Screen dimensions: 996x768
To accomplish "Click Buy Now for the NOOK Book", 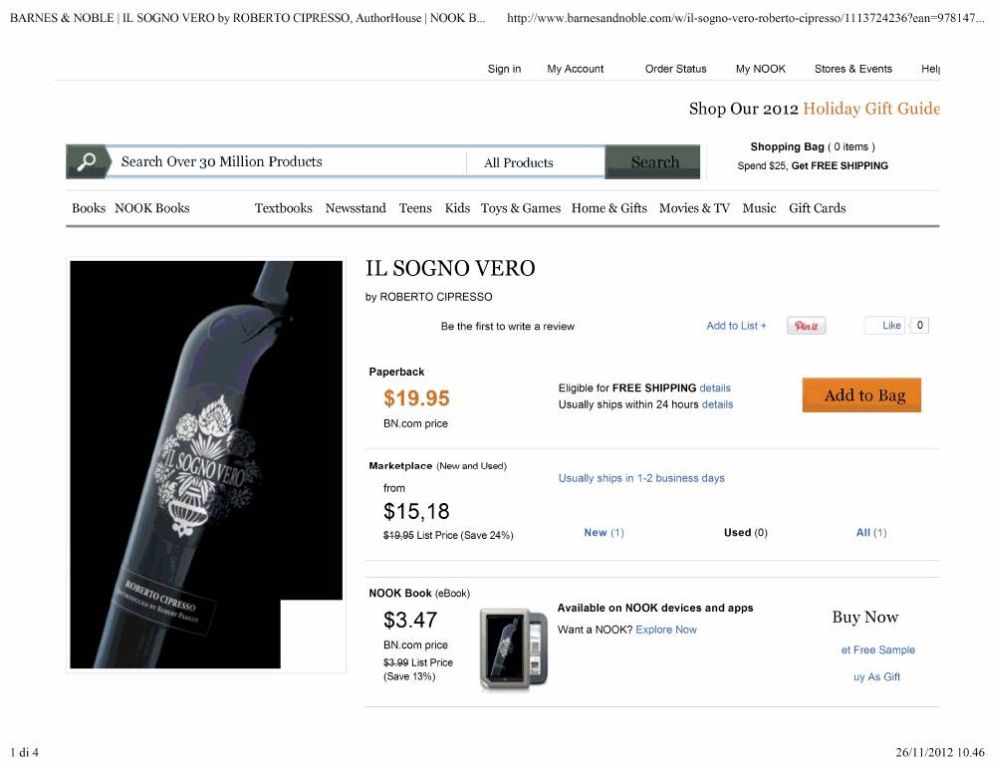I will tap(865, 617).
